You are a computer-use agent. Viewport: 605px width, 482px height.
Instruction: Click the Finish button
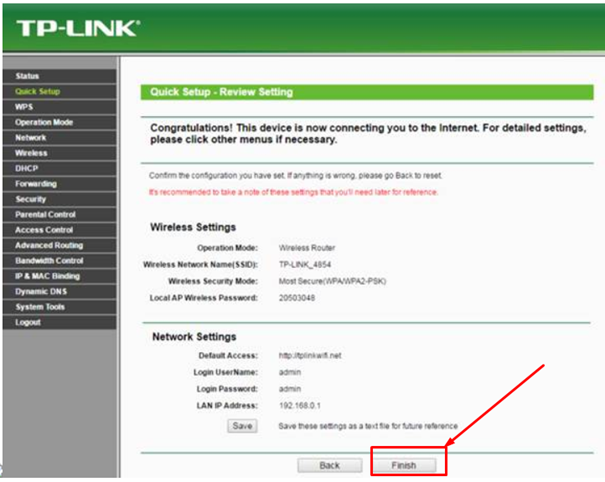(404, 465)
